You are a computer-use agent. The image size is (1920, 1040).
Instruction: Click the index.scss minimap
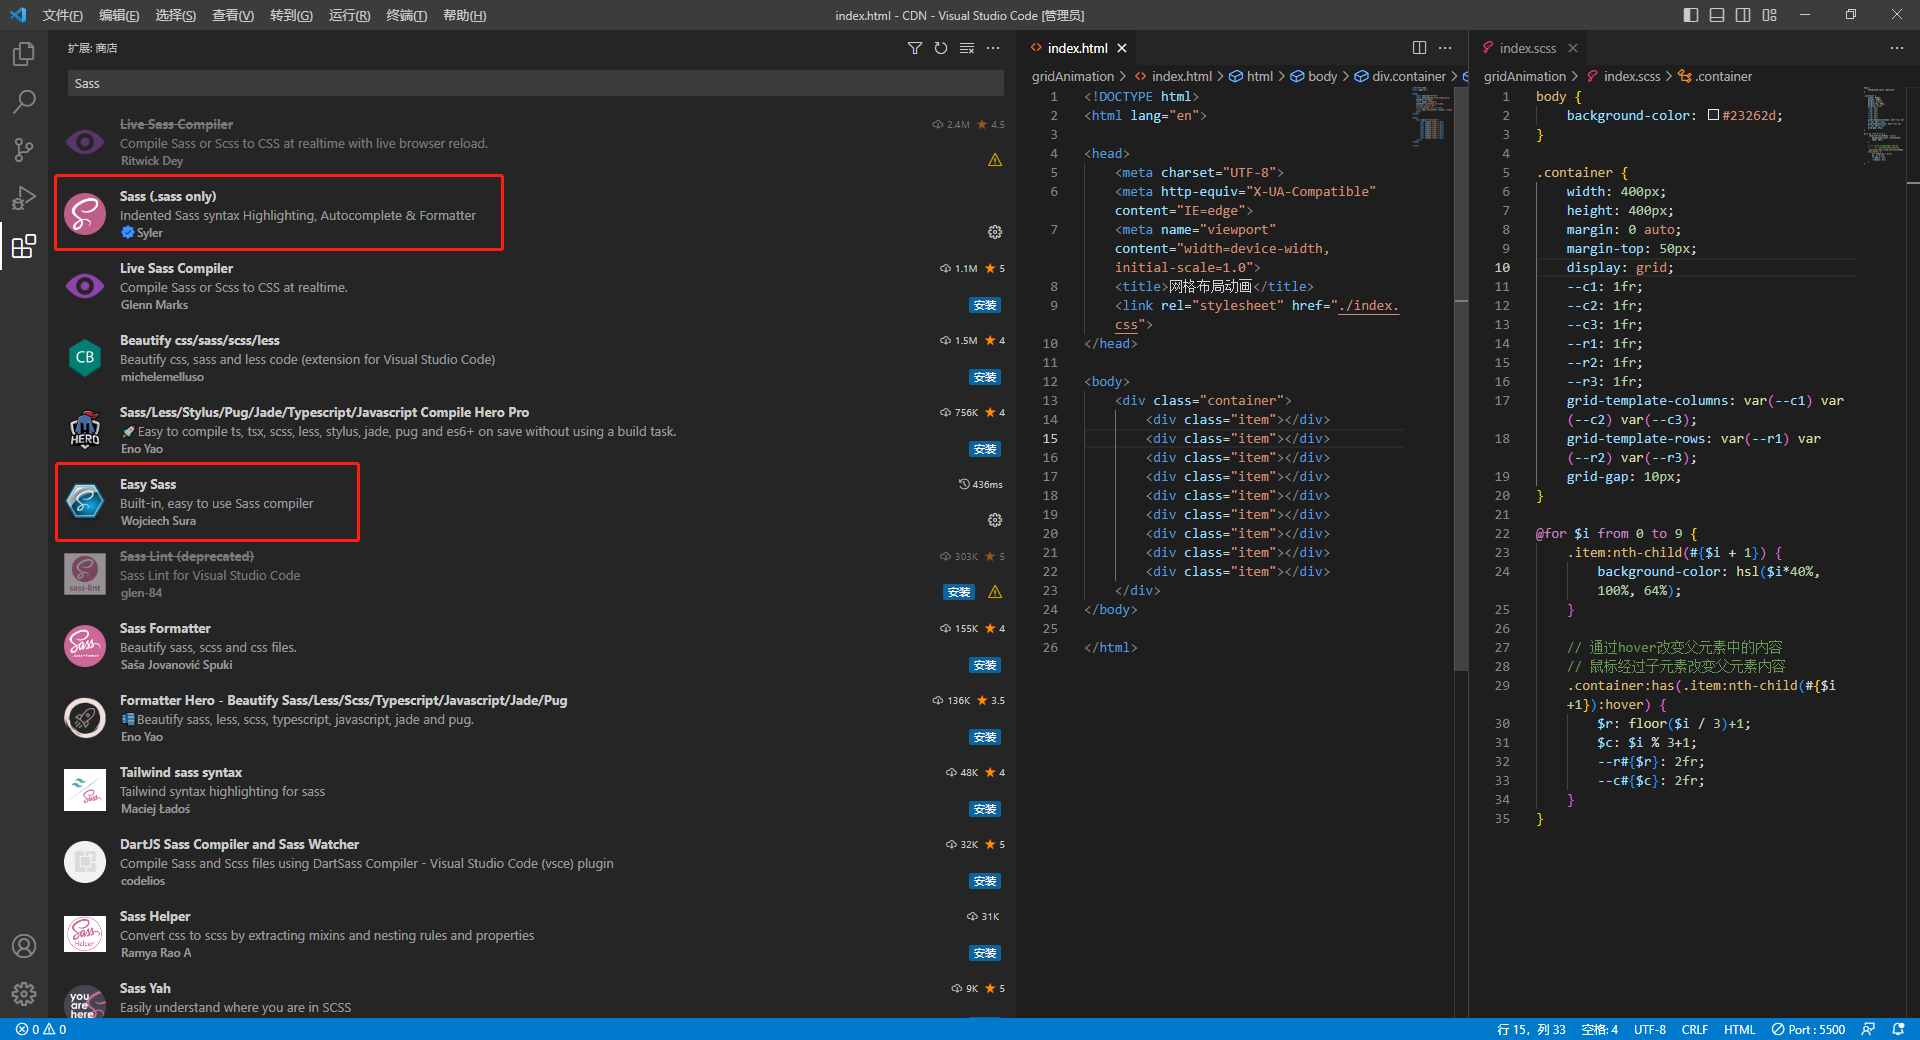[1884, 125]
